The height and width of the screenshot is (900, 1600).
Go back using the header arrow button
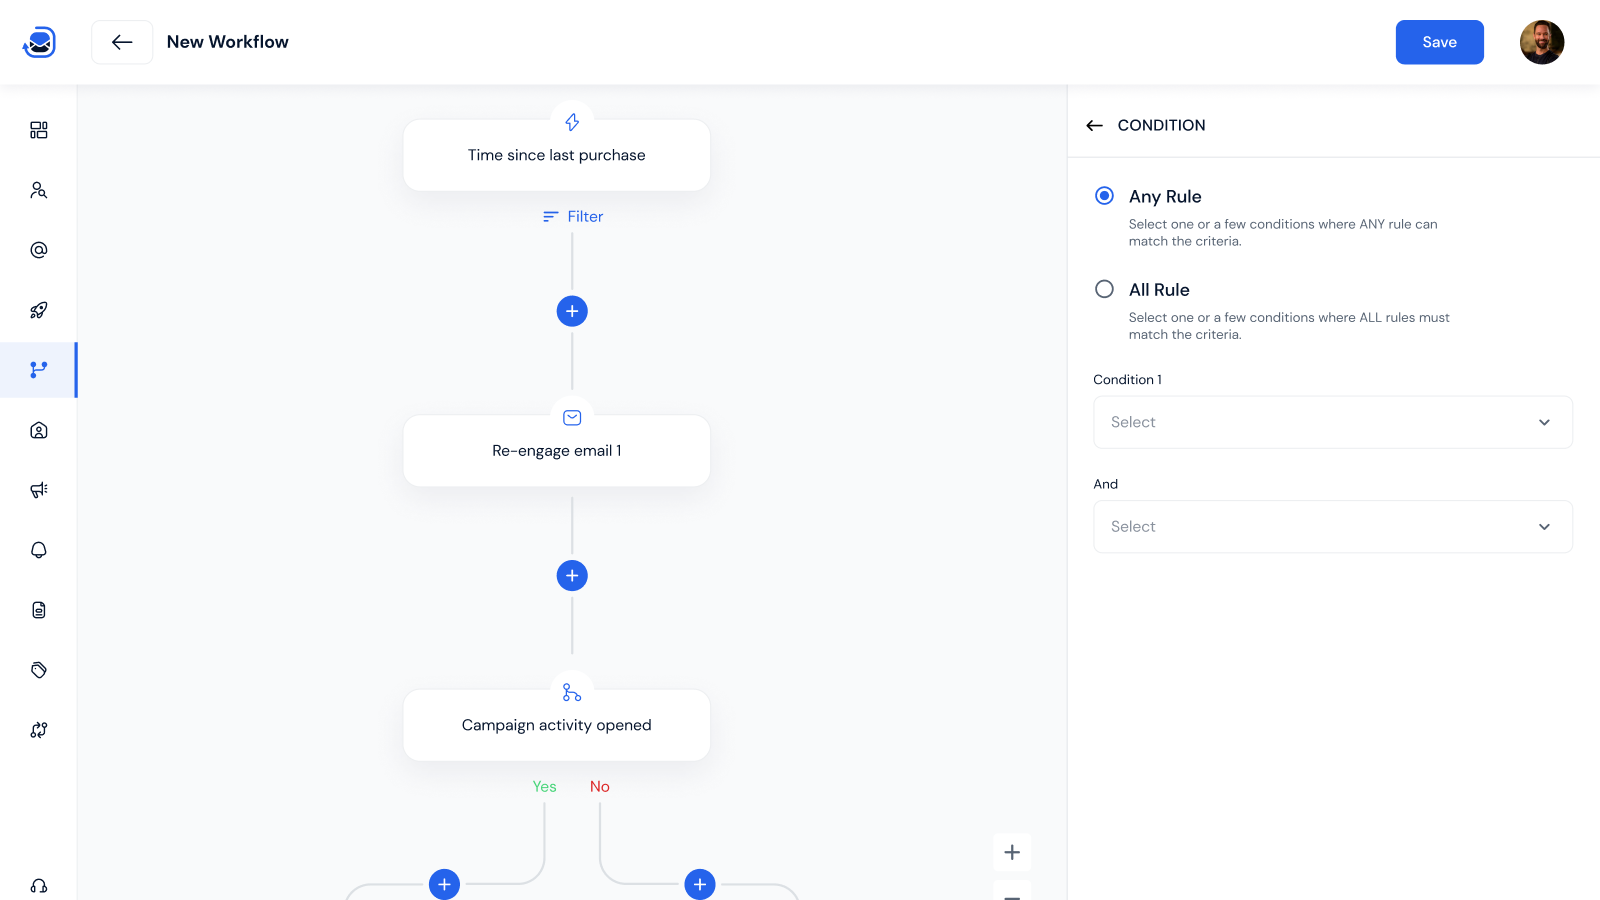122,42
